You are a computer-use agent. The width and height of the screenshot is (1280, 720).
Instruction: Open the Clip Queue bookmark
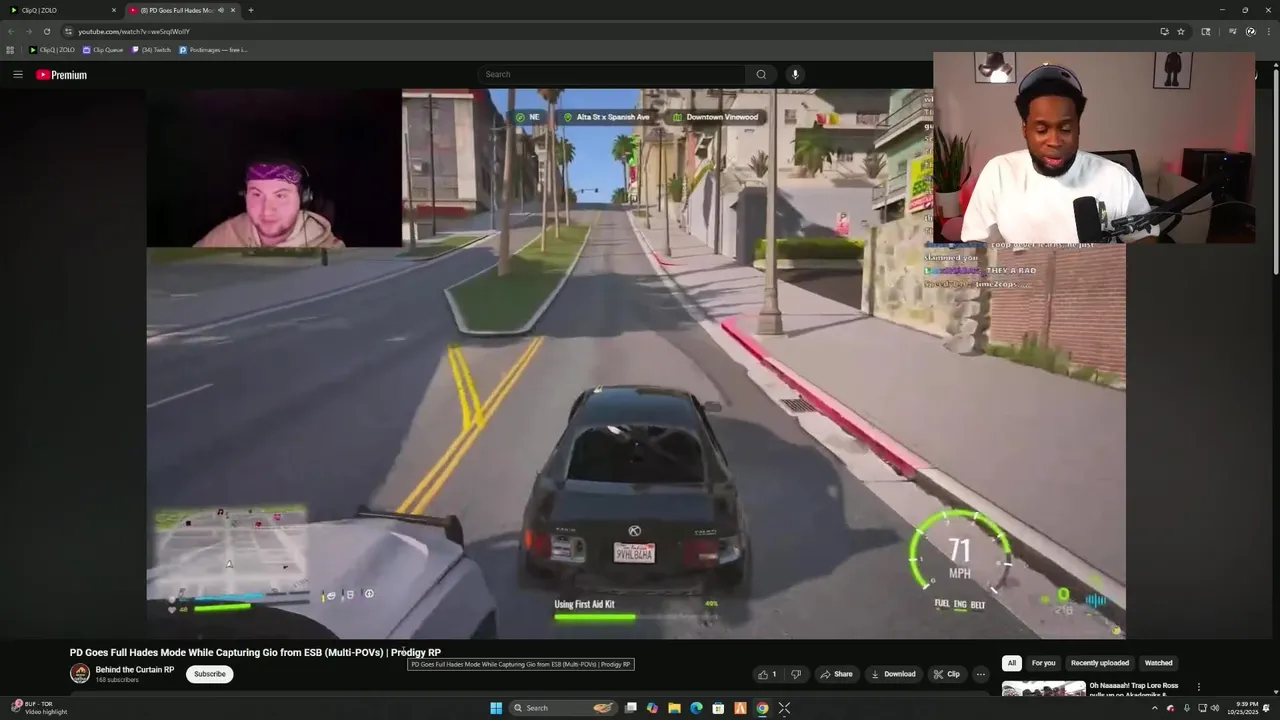coord(103,49)
